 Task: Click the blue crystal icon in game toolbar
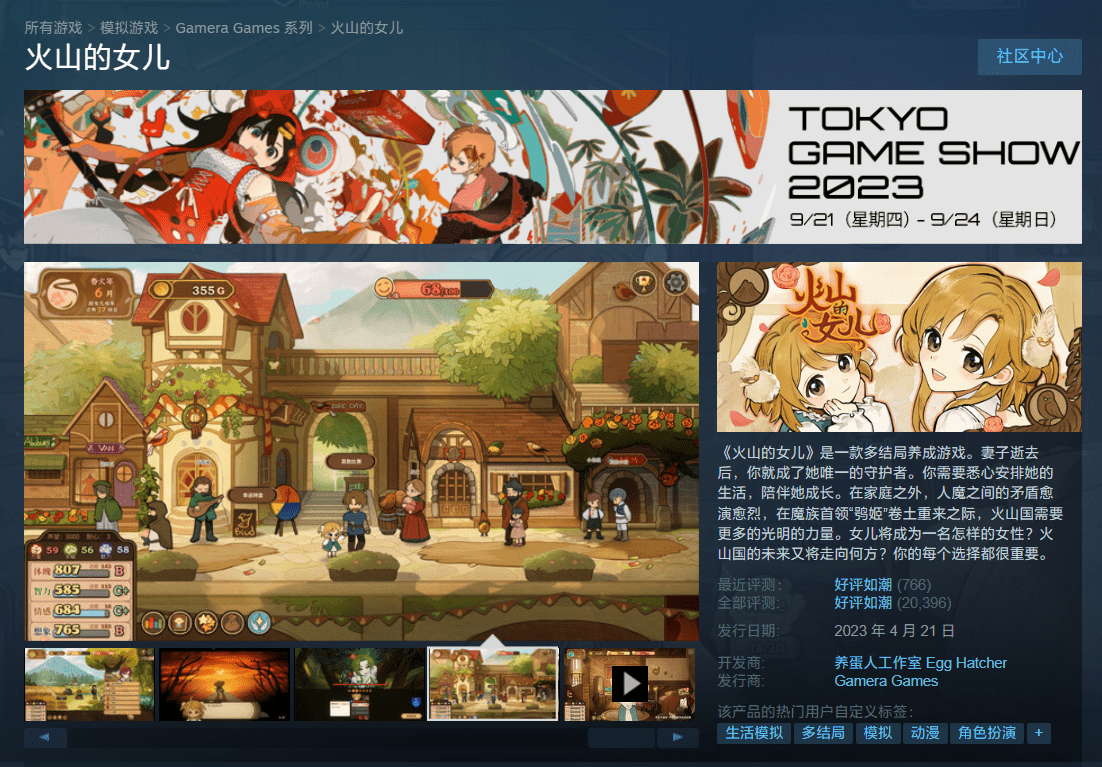[x=258, y=623]
